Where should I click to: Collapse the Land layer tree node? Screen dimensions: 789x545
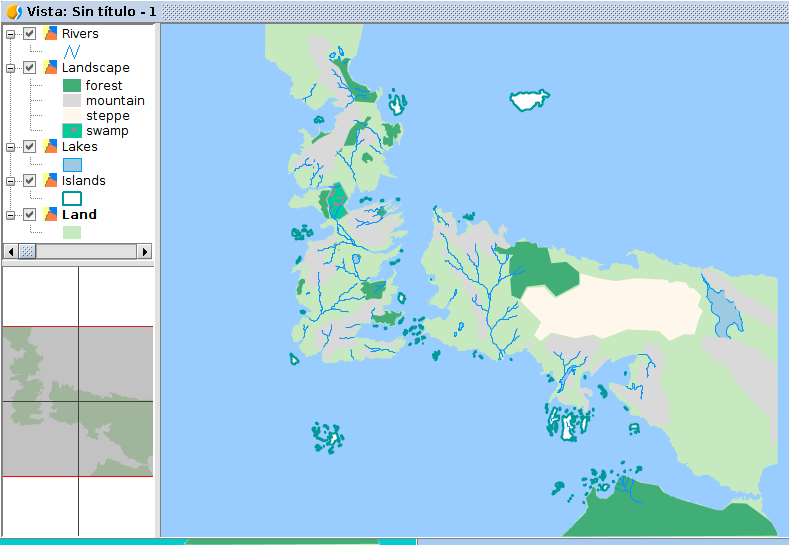(x=11, y=214)
